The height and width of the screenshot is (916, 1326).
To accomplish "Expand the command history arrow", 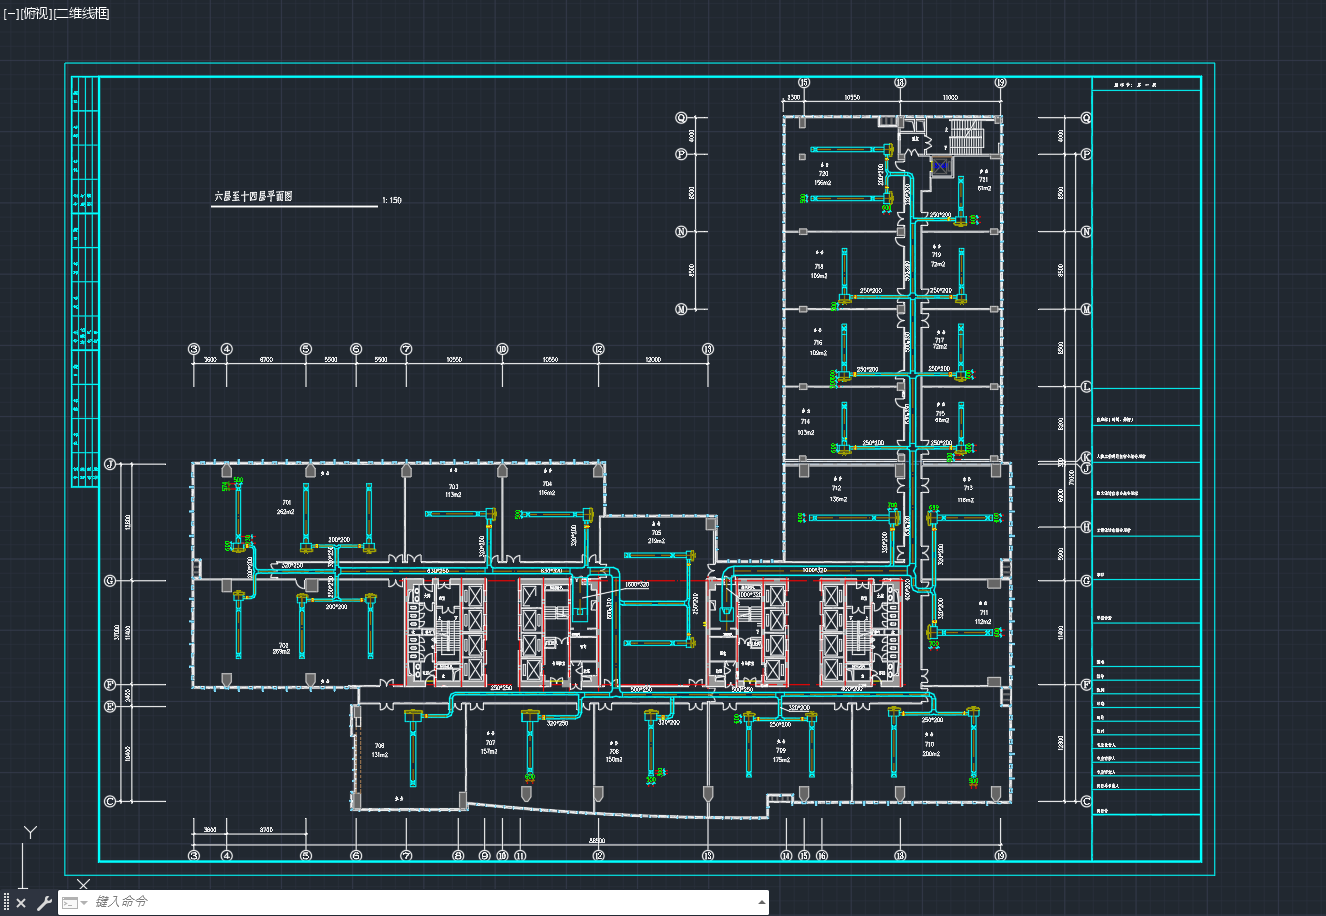I will pos(762,902).
